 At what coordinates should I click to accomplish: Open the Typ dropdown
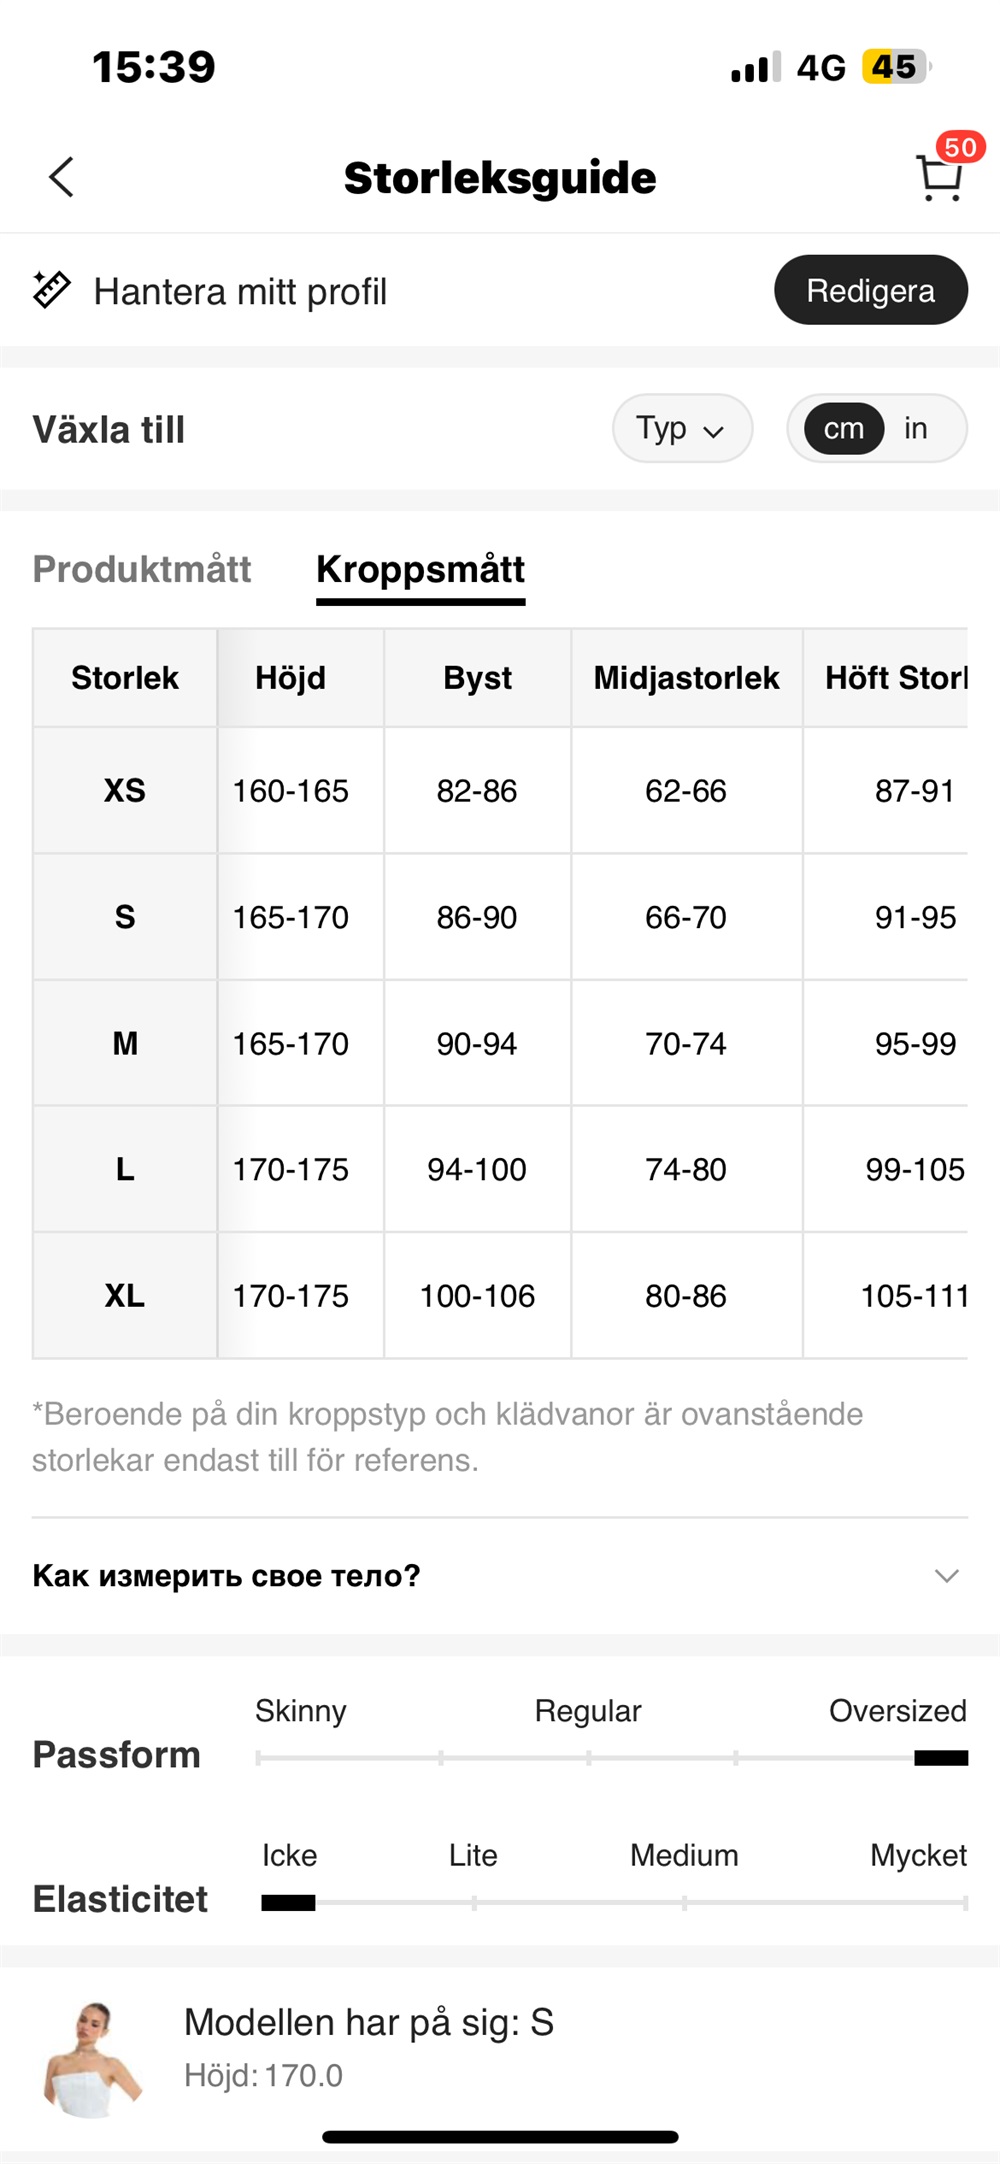(x=682, y=429)
